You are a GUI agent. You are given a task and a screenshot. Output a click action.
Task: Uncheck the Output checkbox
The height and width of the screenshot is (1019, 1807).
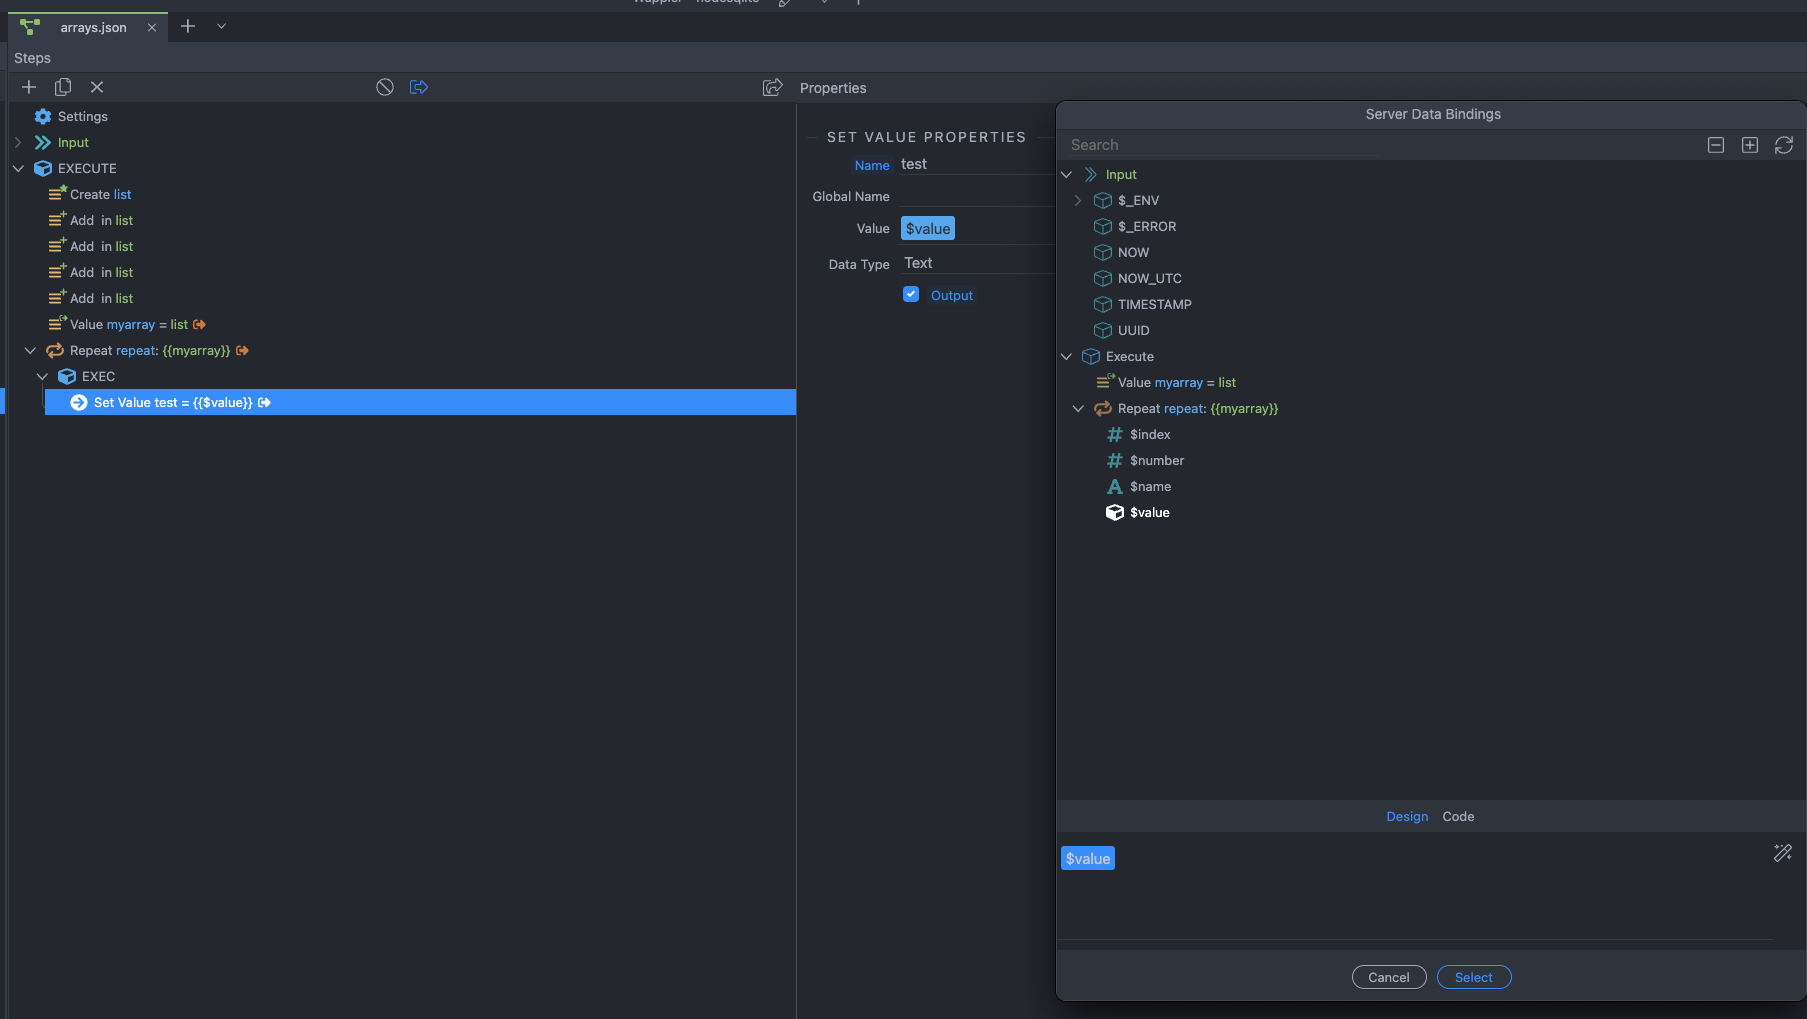pyautogui.click(x=911, y=294)
